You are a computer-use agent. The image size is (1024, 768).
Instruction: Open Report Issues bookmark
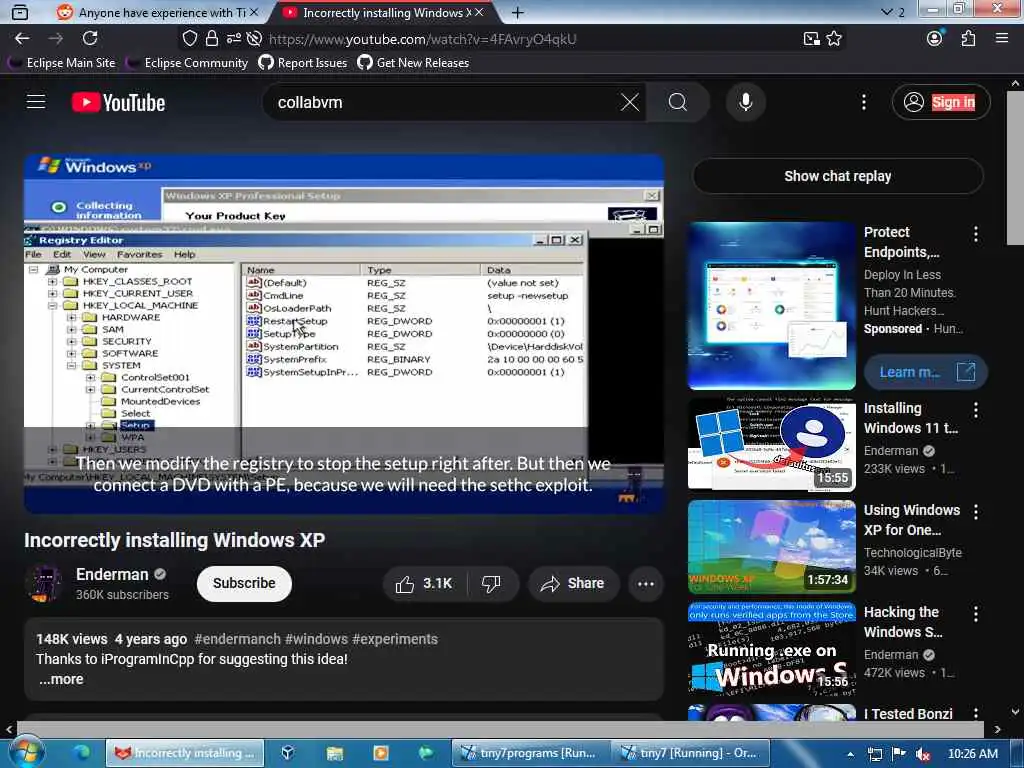[x=302, y=63]
